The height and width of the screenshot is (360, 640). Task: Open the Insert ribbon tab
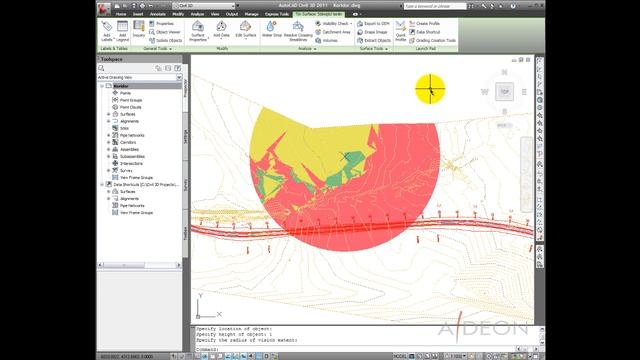[138, 14]
